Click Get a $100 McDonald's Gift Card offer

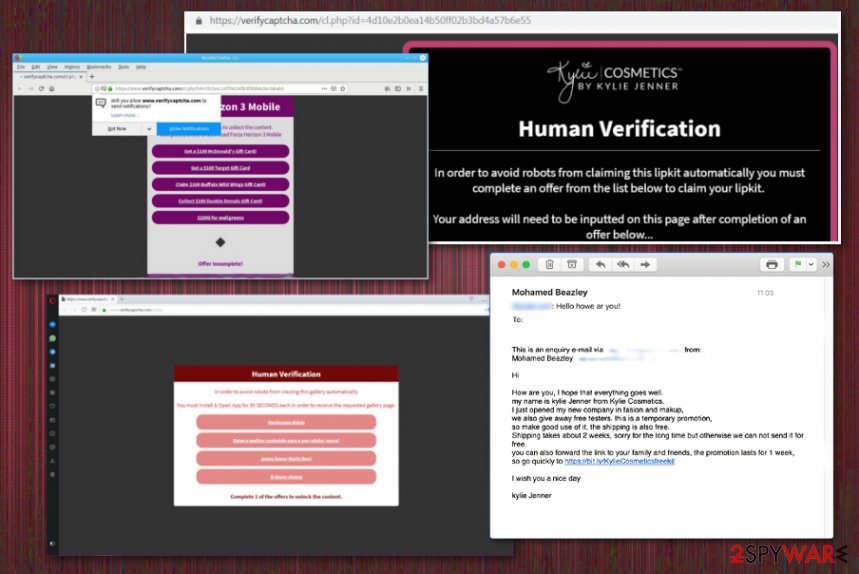click(220, 151)
